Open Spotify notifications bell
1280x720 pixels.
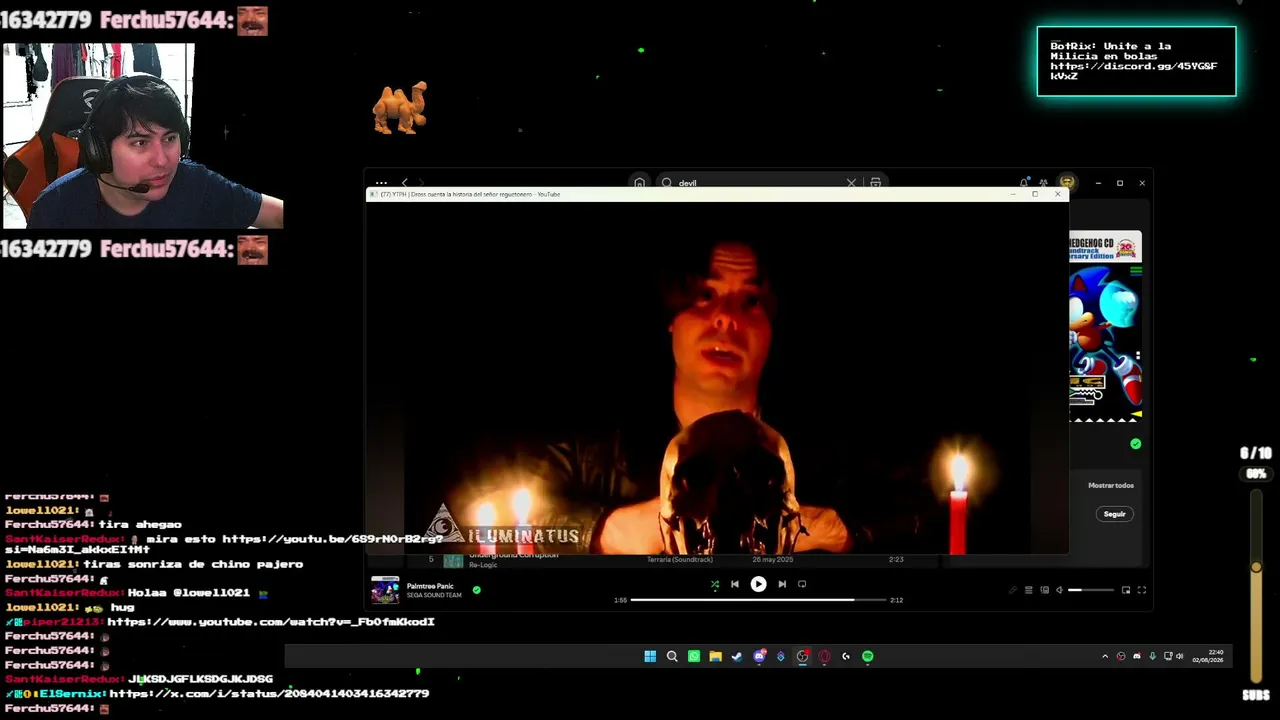click(x=1023, y=183)
